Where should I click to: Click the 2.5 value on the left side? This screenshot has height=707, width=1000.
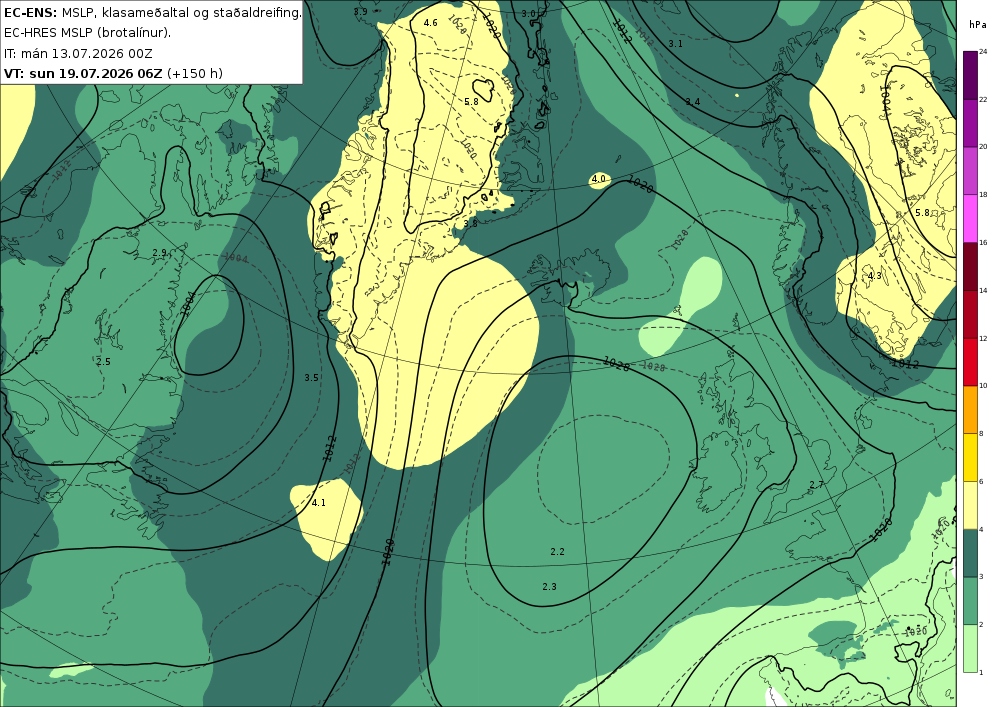pyautogui.click(x=103, y=361)
